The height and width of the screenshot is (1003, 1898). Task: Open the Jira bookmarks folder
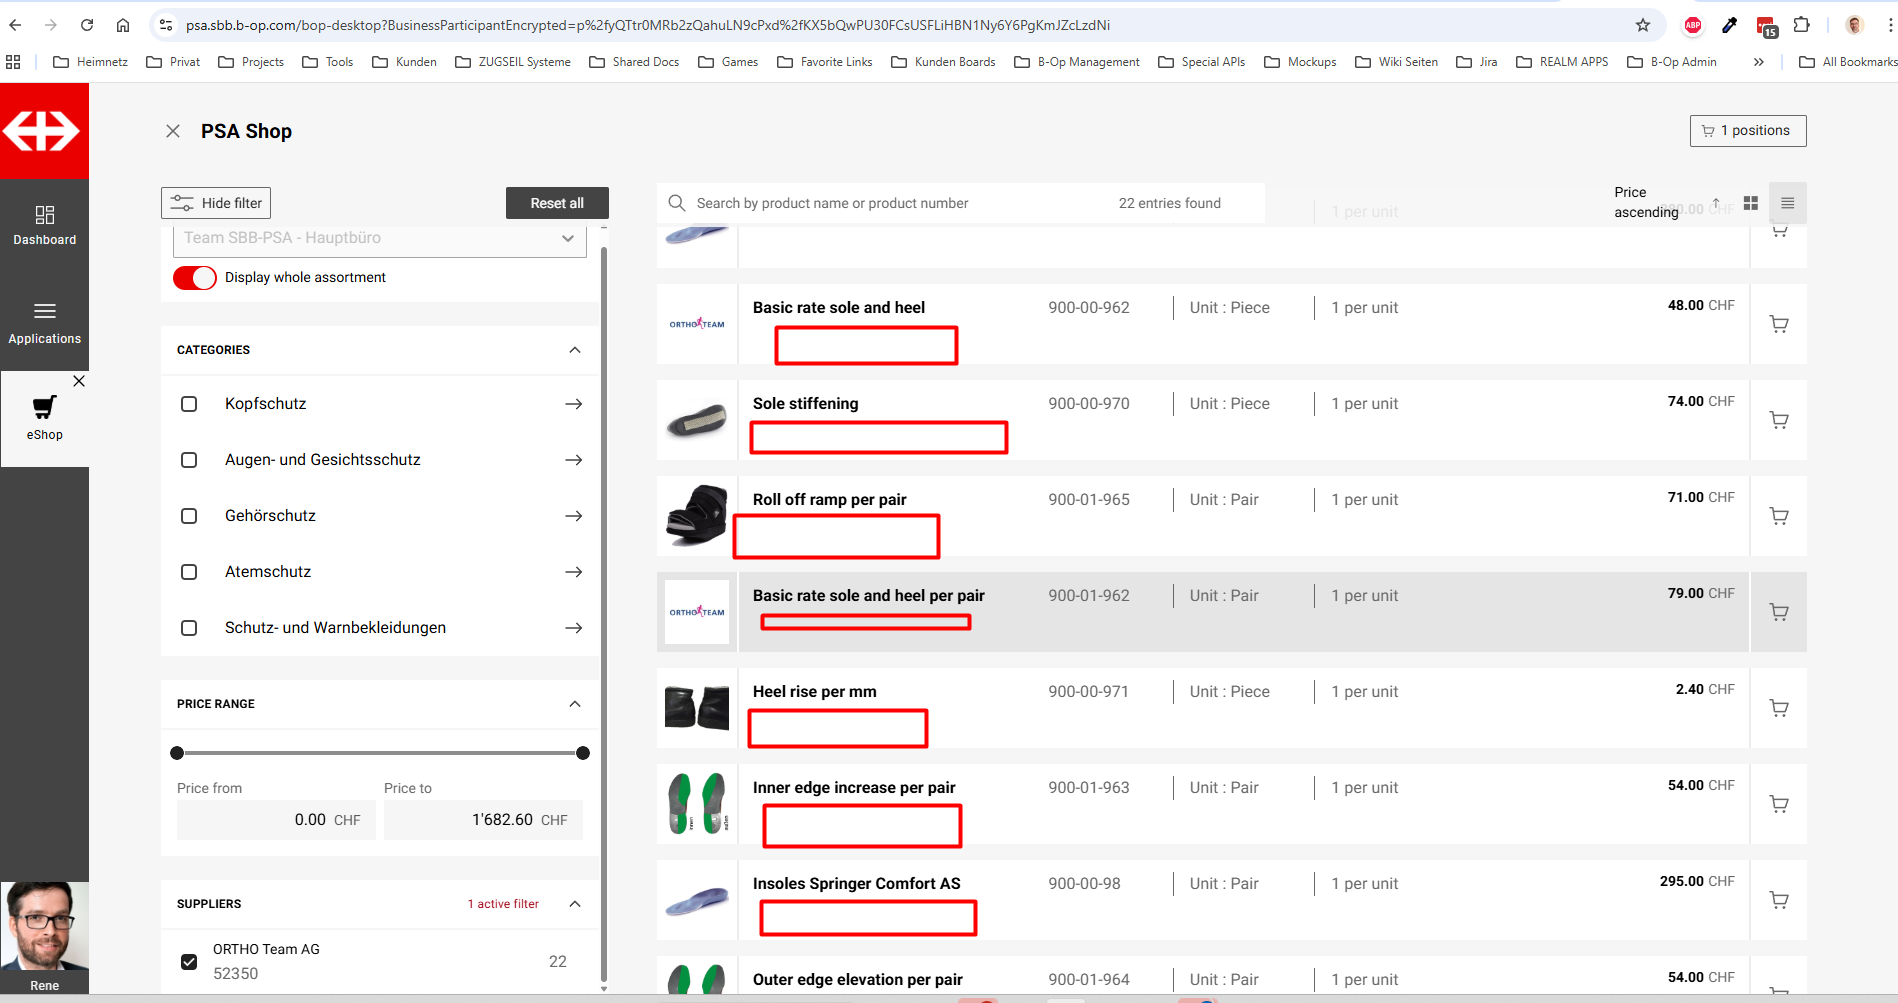pyautogui.click(x=1477, y=62)
